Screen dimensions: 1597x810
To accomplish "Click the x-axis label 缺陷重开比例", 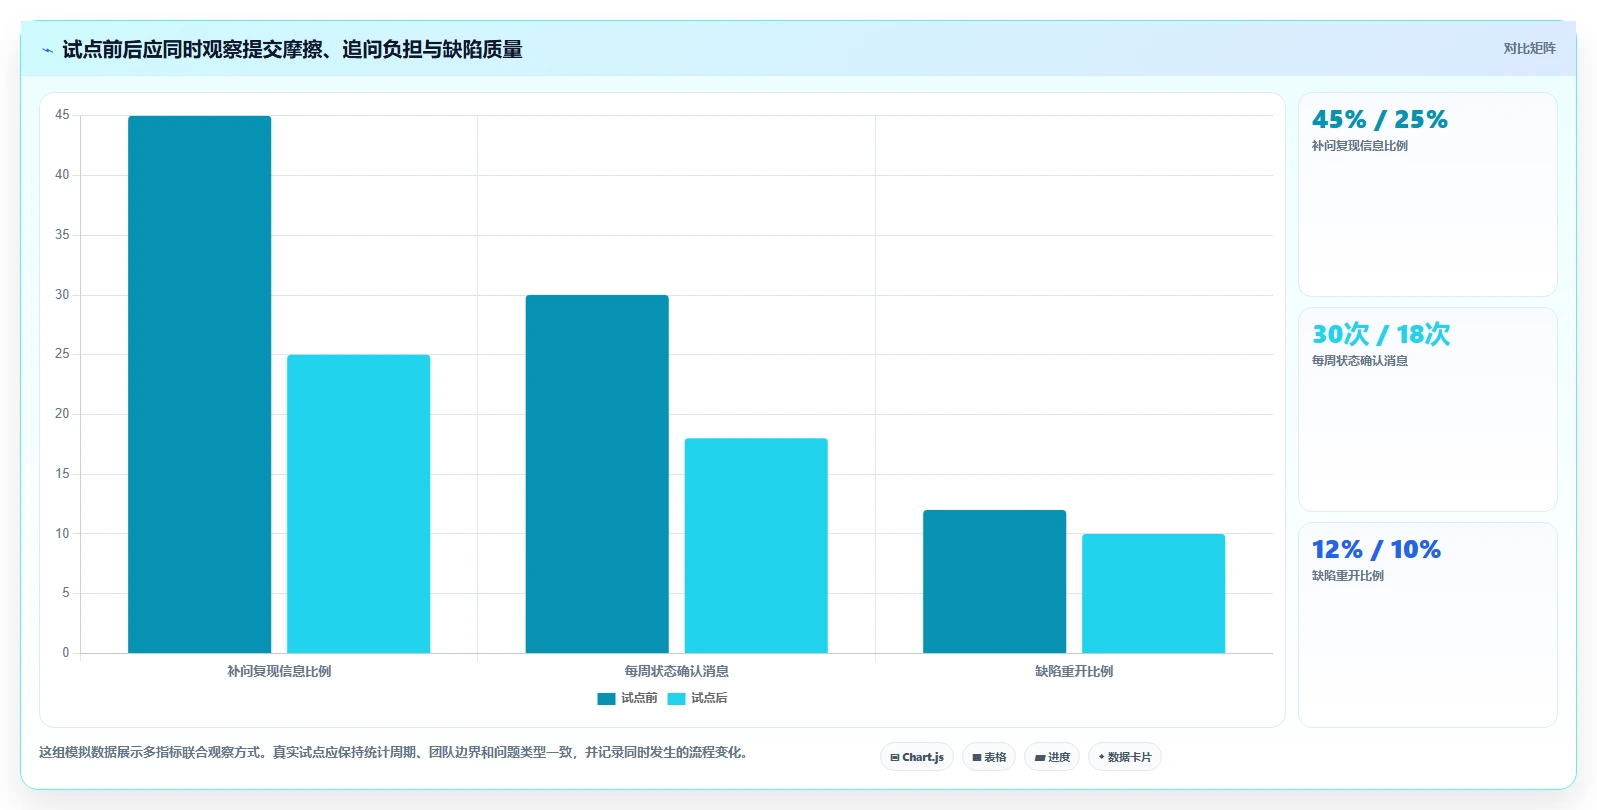I will pos(1074,671).
